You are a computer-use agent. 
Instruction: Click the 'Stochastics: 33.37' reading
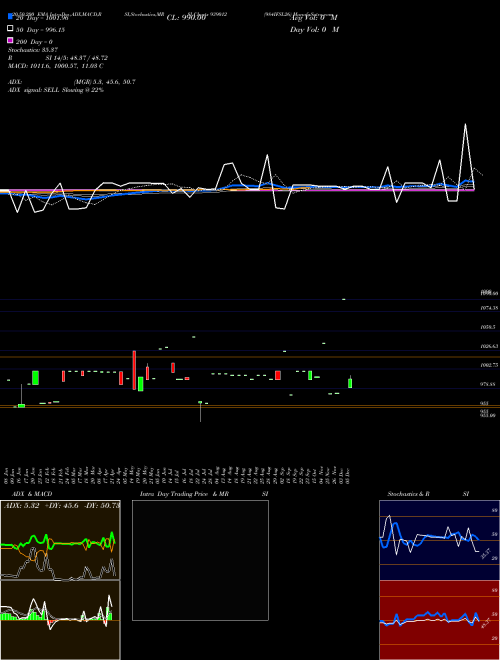coord(33,50)
